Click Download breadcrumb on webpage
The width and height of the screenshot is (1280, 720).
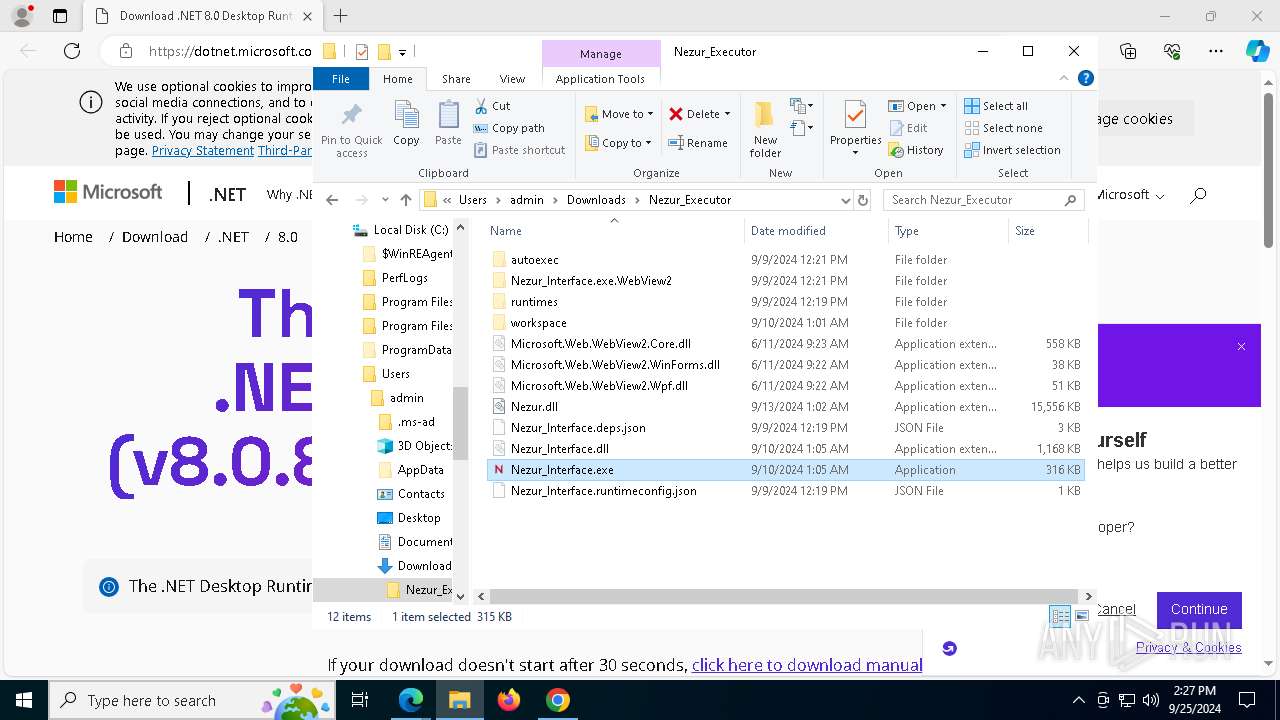(155, 237)
